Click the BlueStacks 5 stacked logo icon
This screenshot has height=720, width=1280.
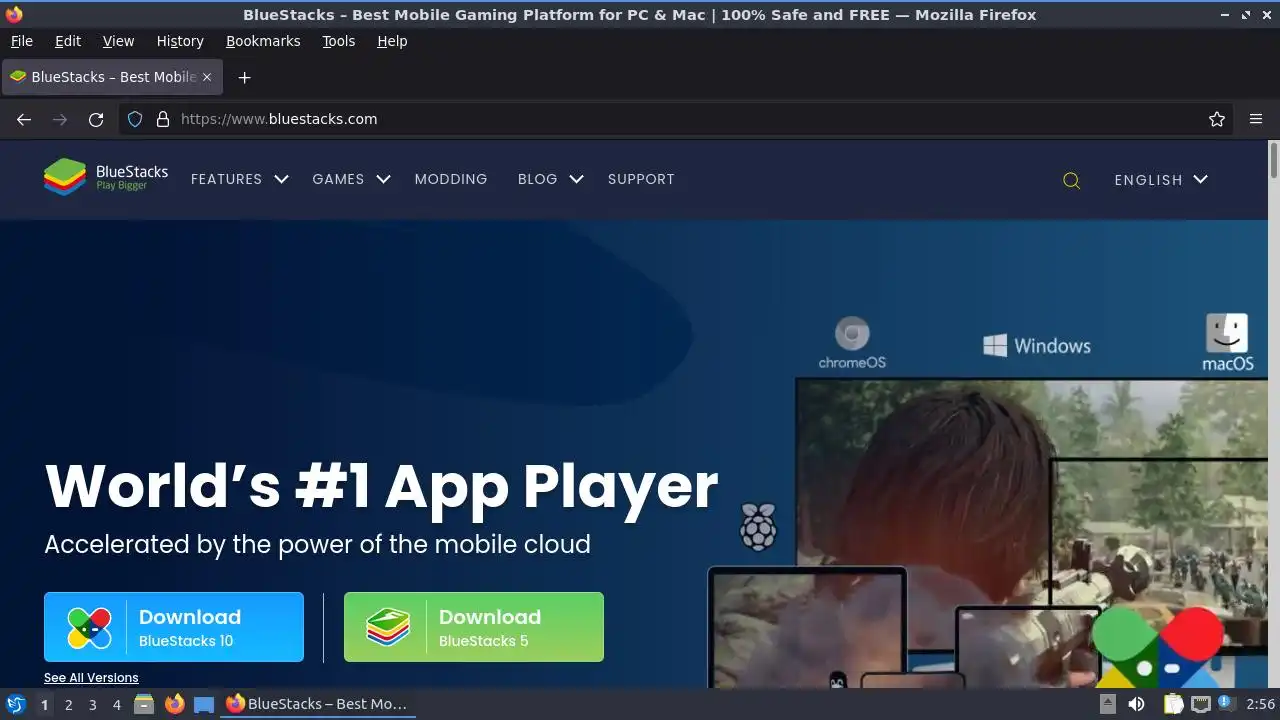(x=388, y=628)
